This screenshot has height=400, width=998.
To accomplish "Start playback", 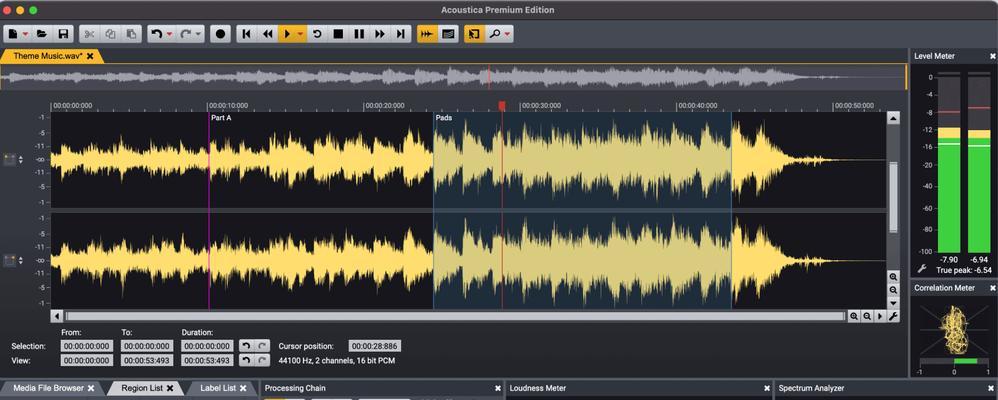I will tap(286, 34).
